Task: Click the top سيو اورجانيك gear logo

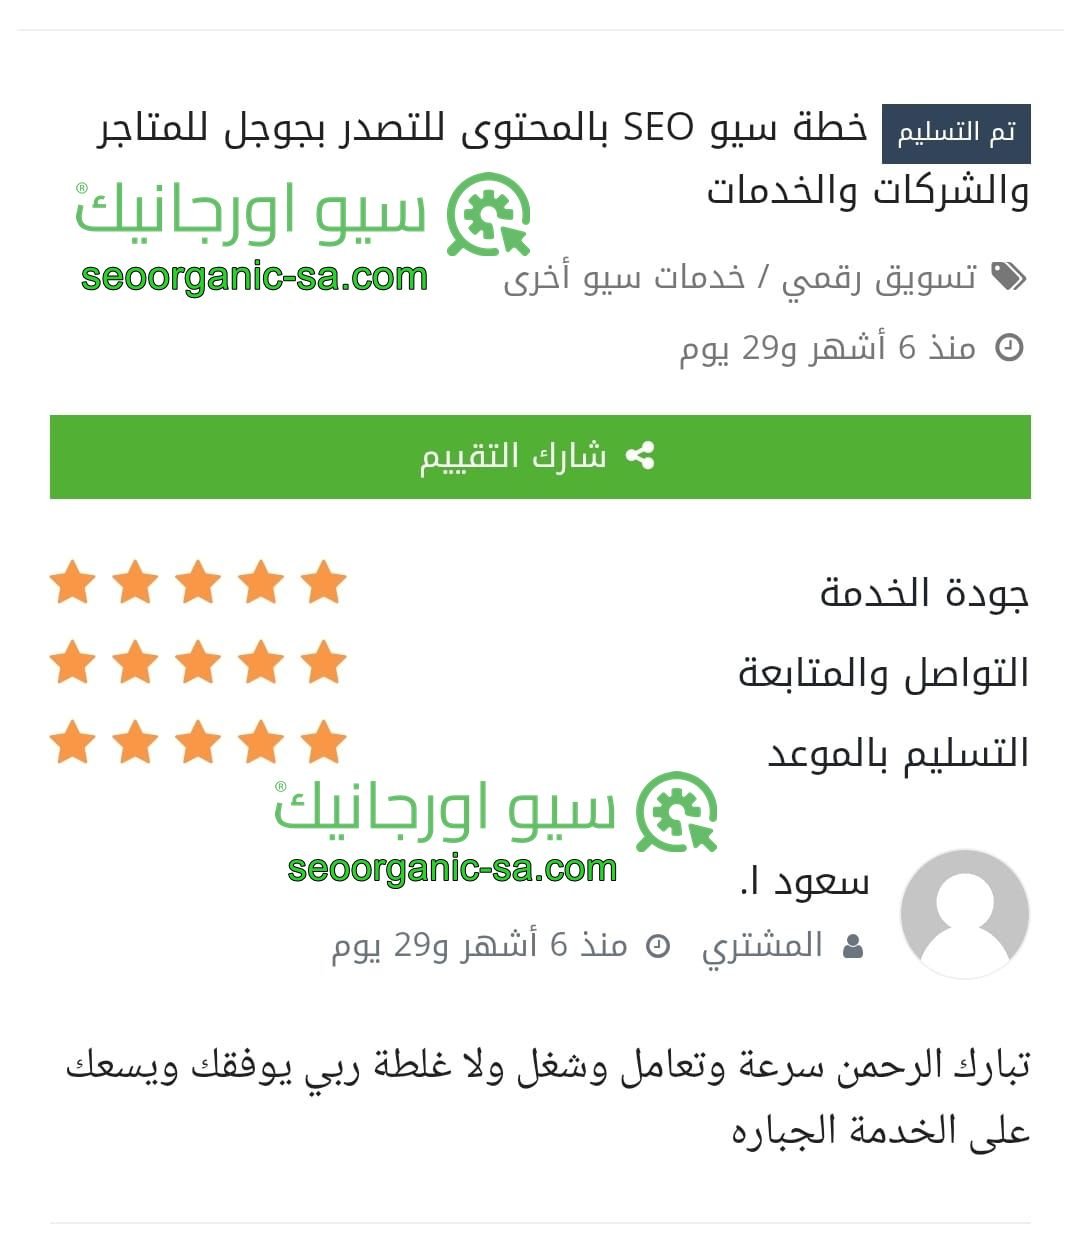Action: click(x=488, y=214)
